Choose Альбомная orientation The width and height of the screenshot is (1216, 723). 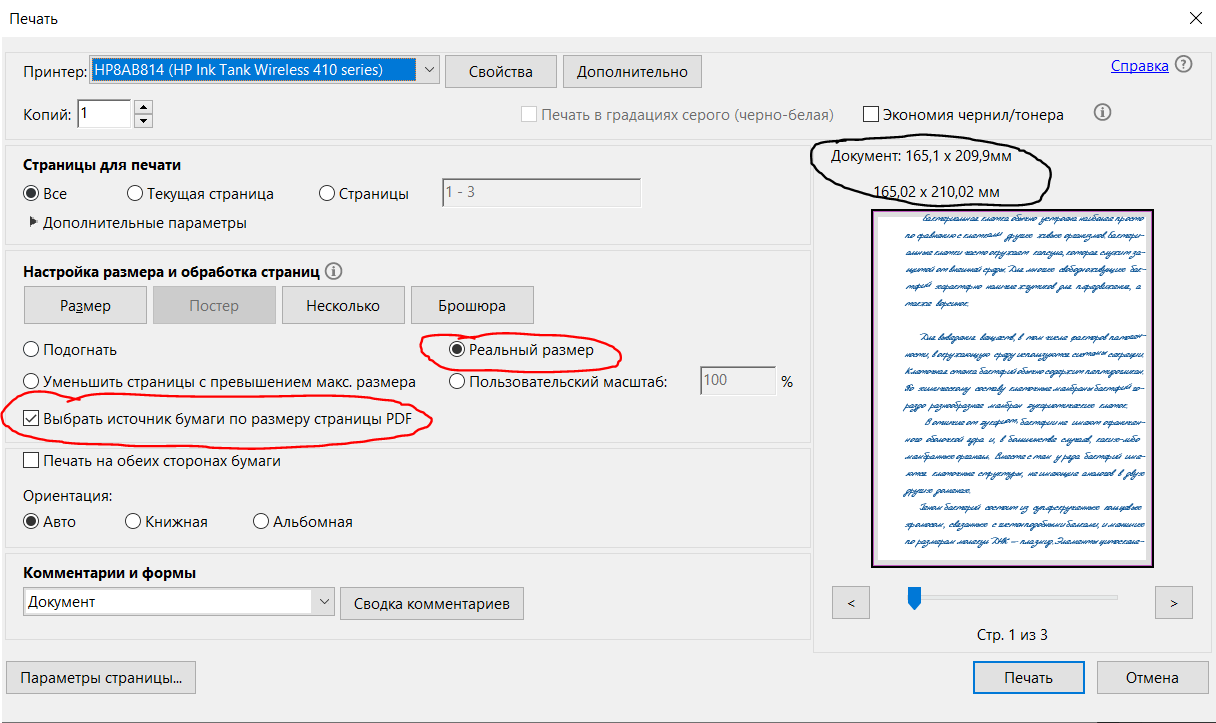[262, 521]
